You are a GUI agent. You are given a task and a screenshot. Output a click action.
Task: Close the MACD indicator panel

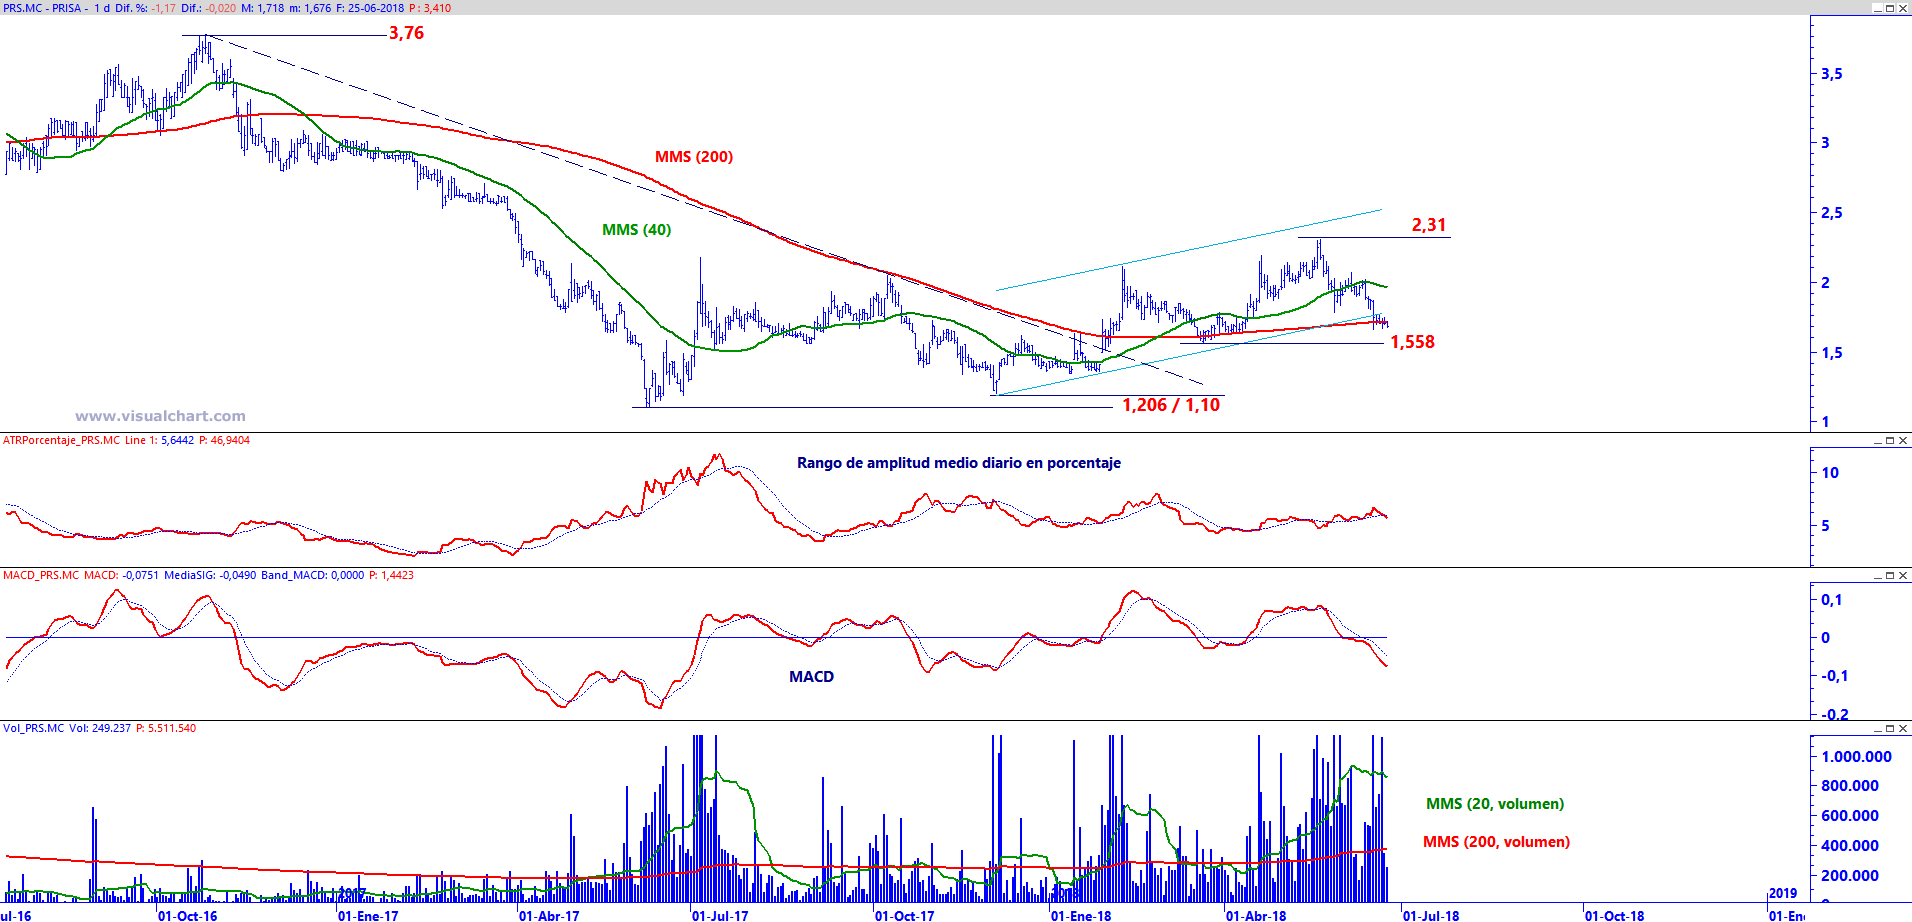(x=1903, y=575)
